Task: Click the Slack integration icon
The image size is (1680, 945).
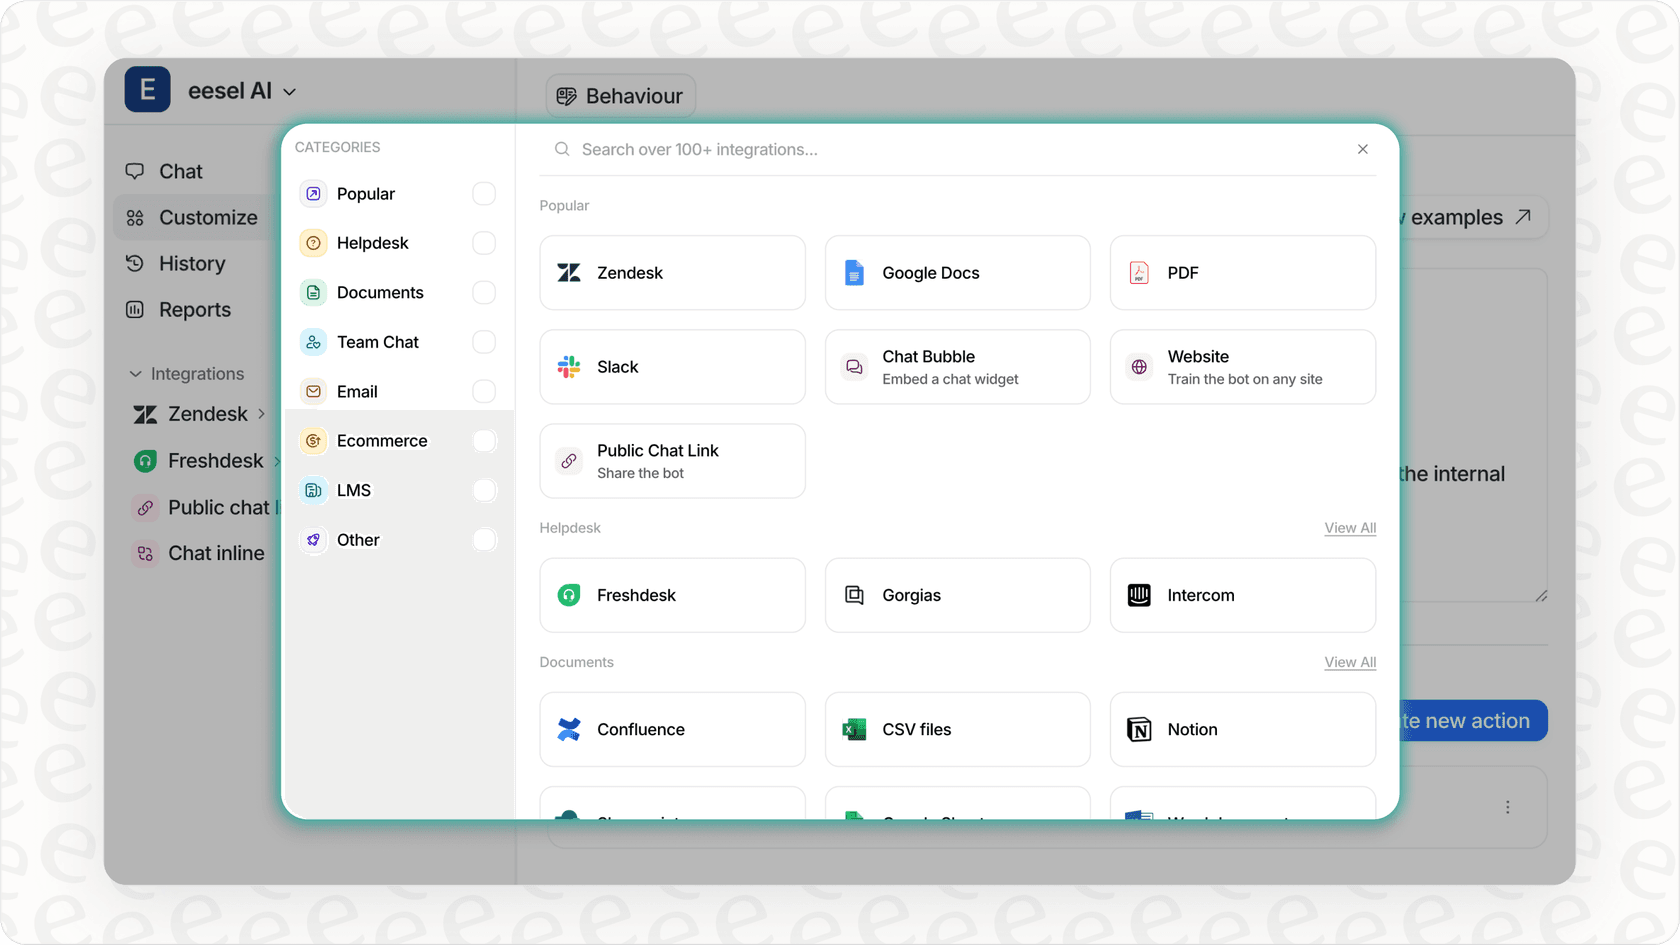Action: (569, 366)
